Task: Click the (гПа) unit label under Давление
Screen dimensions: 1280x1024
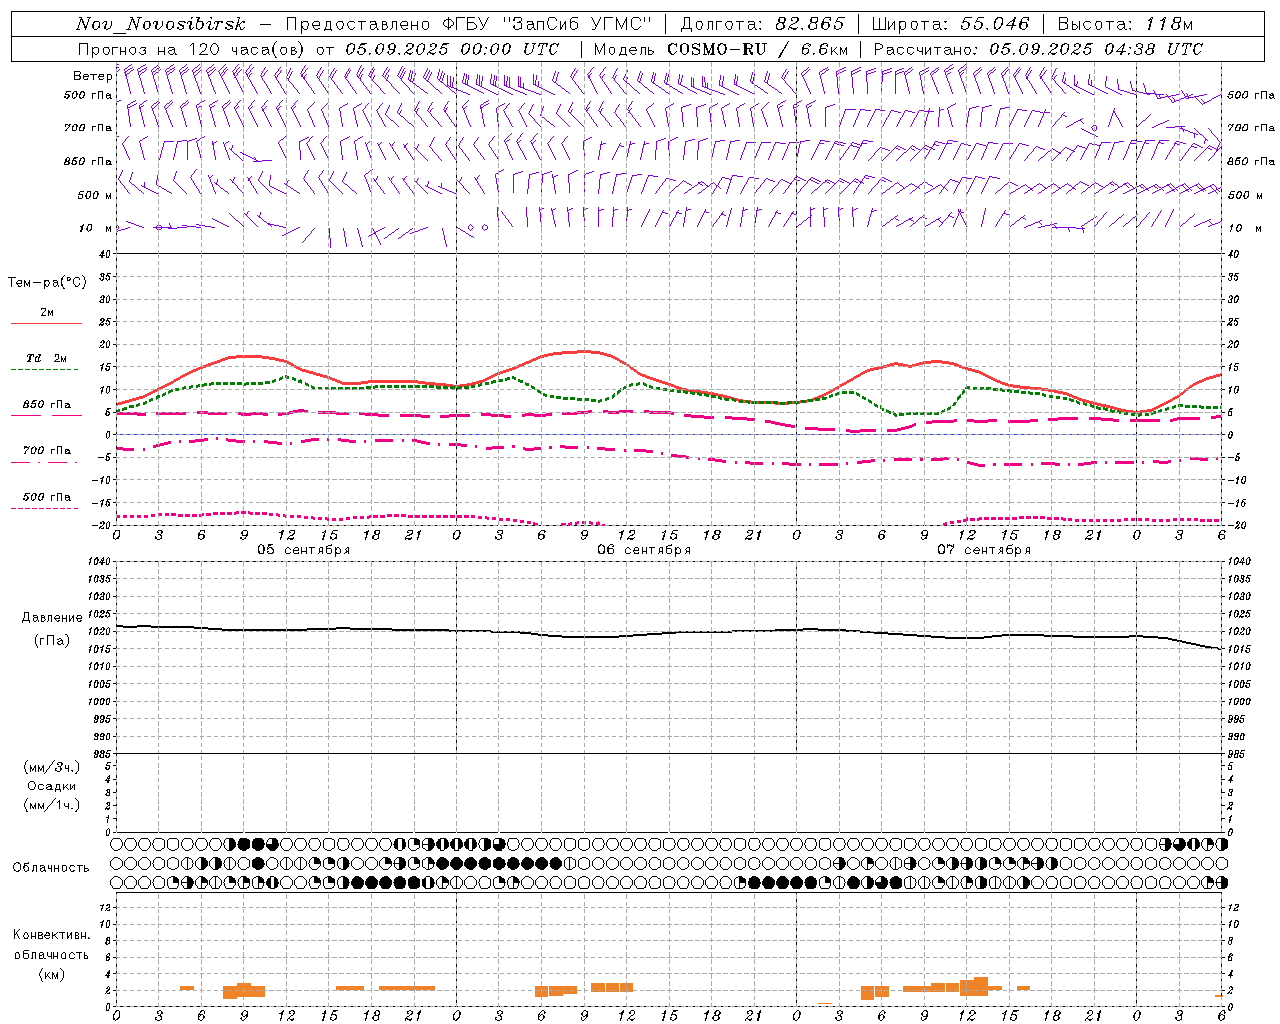Action: [52, 640]
